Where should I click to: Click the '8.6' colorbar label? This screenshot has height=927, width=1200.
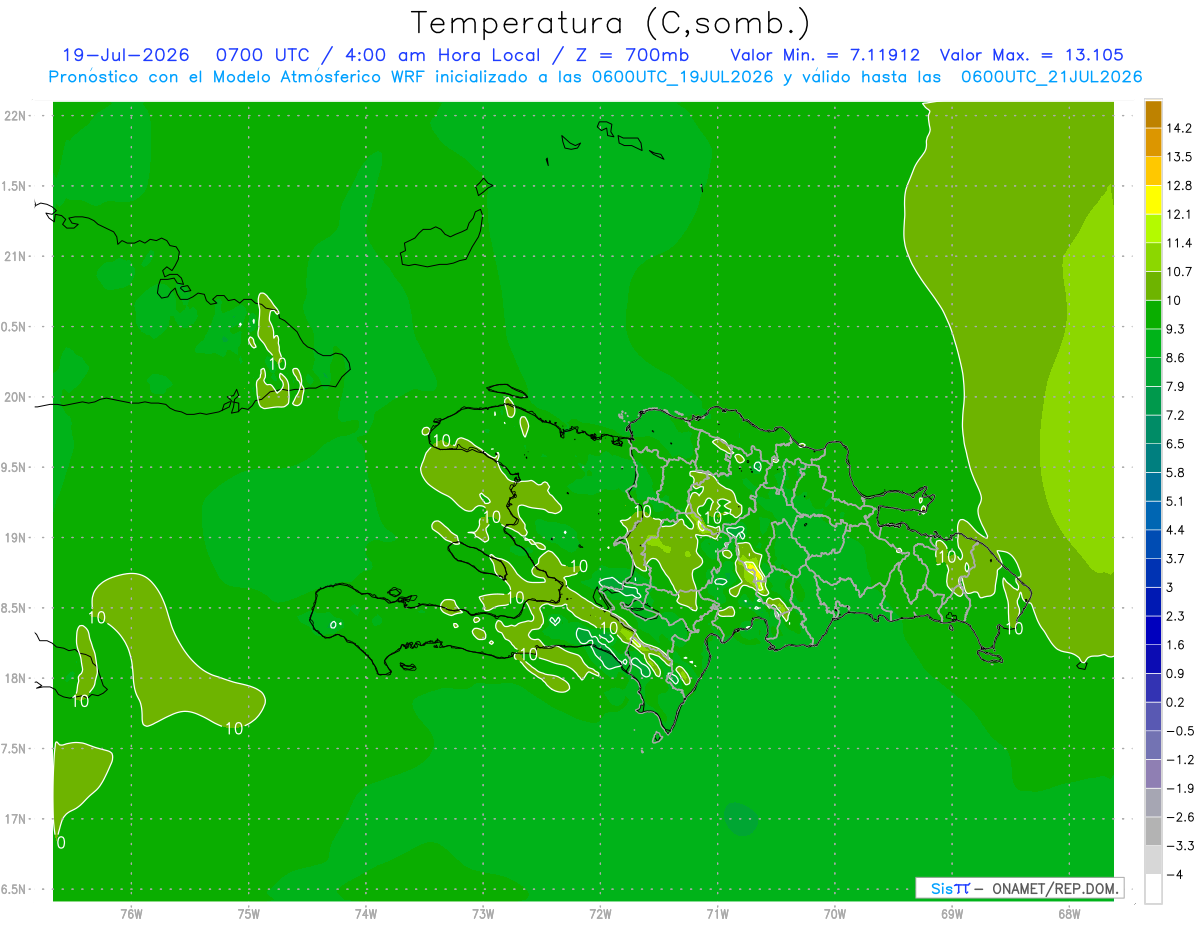1176,358
